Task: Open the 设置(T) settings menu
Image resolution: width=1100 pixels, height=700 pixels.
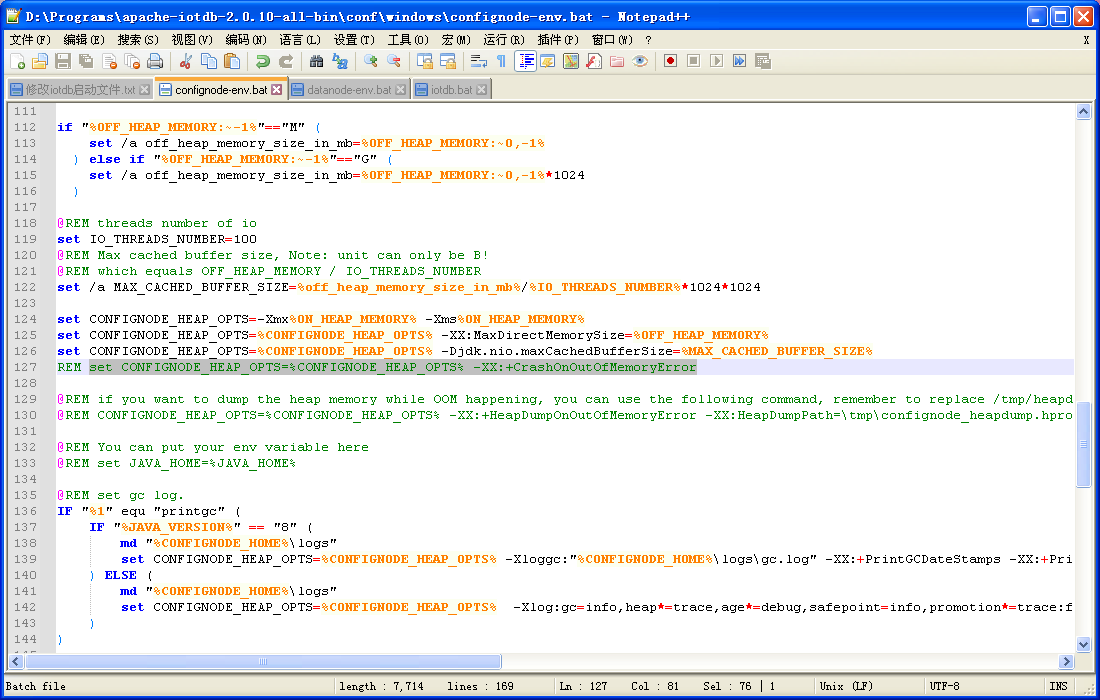Action: 354,40
